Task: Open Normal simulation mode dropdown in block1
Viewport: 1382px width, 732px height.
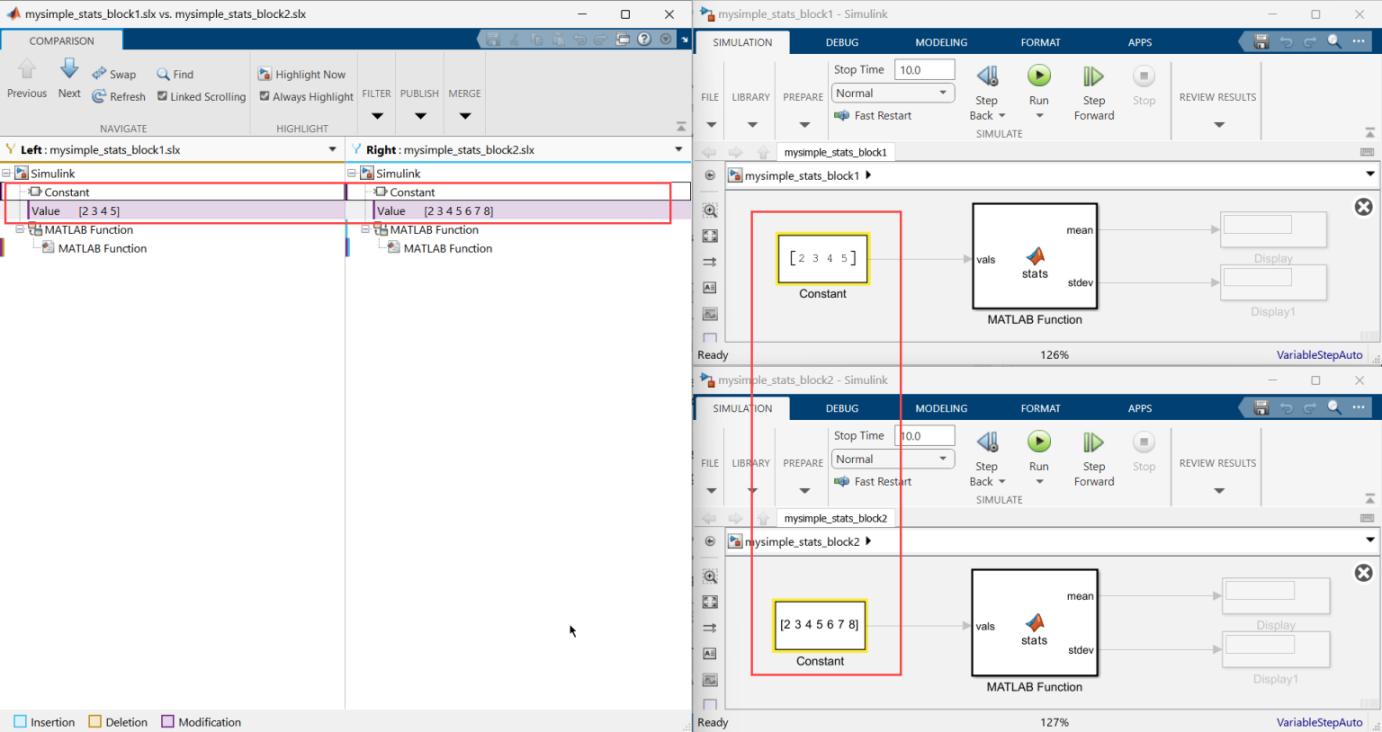Action: [x=893, y=93]
